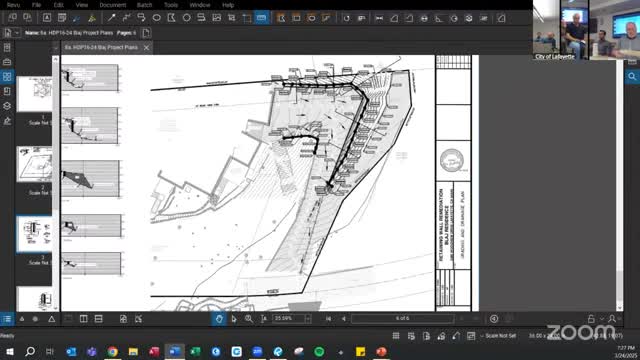Image resolution: width=640 pixels, height=360 pixels.
Task: Open the Tool Chest panel in sidebar
Action: (x=7, y=62)
